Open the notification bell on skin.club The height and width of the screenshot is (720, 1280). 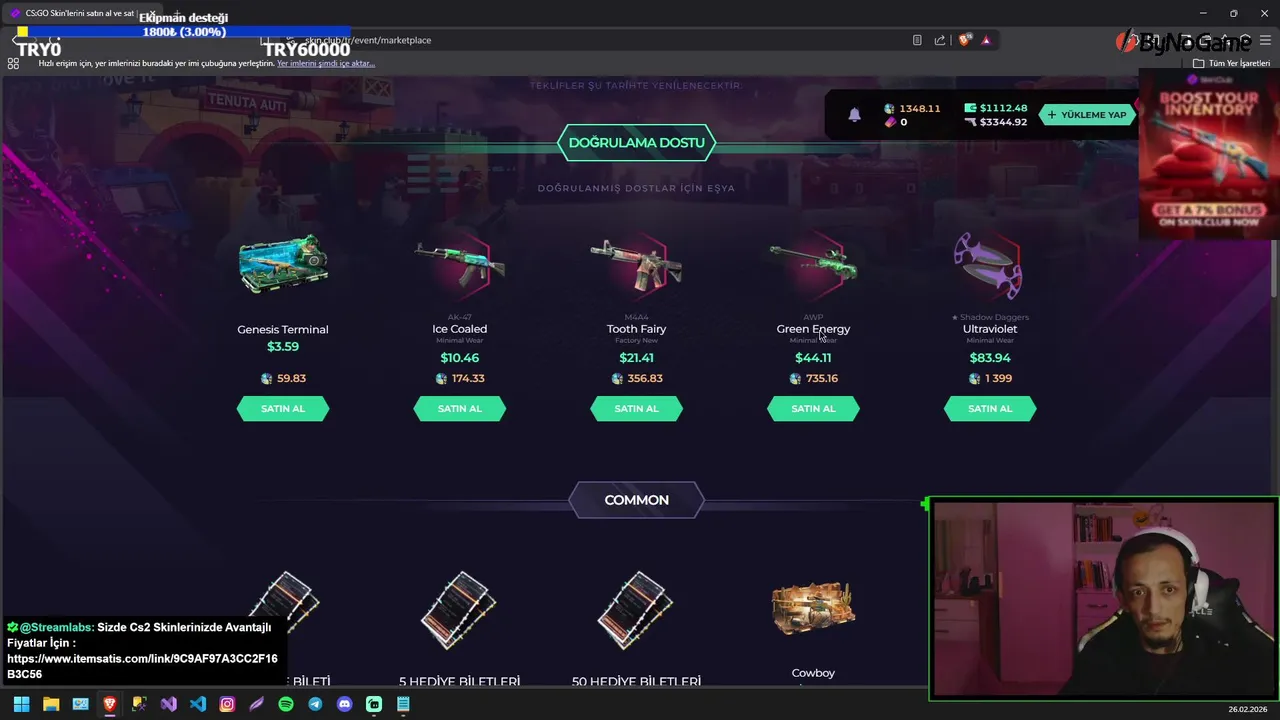point(854,114)
